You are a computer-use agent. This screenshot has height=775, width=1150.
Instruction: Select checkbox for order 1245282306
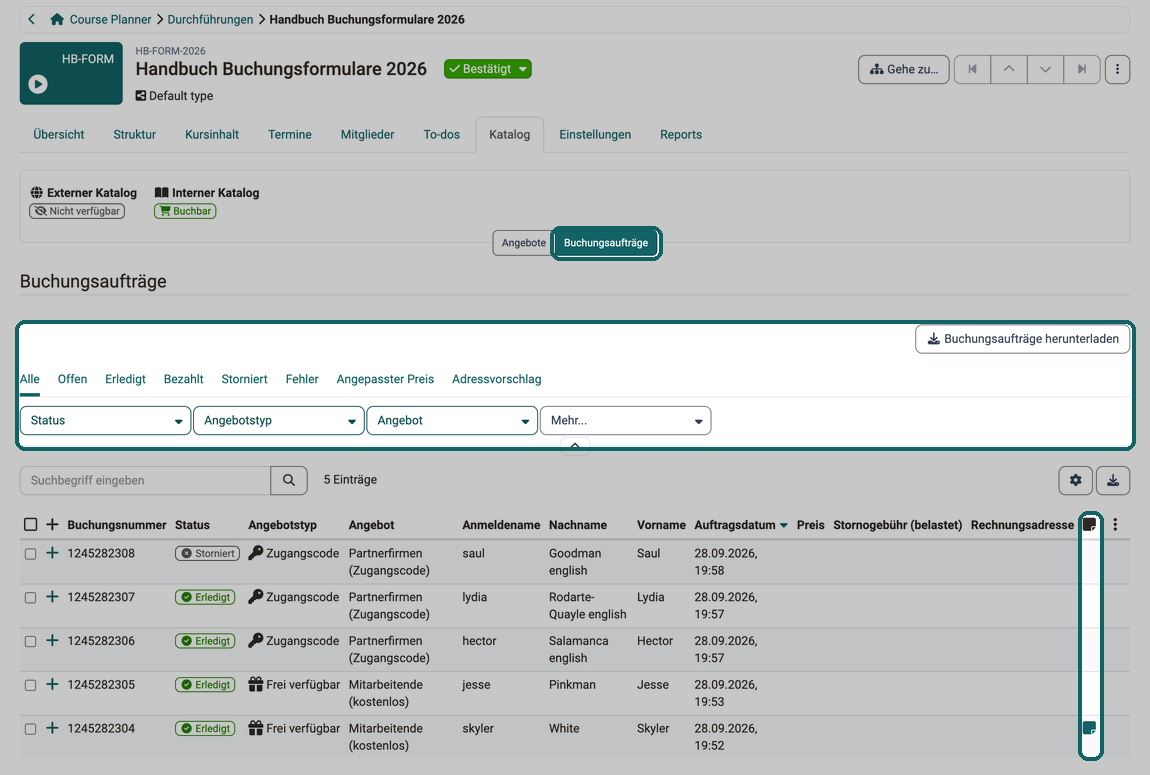pyautogui.click(x=30, y=642)
